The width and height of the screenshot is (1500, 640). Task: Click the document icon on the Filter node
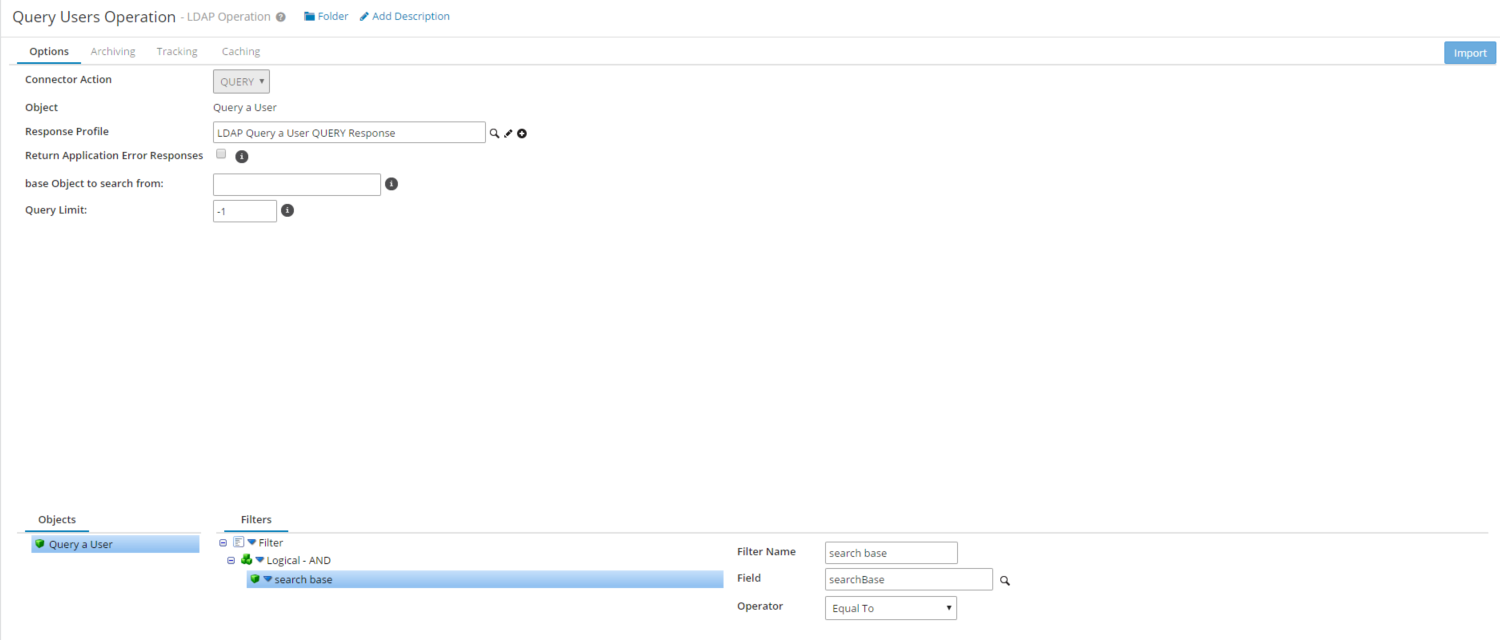click(x=238, y=542)
